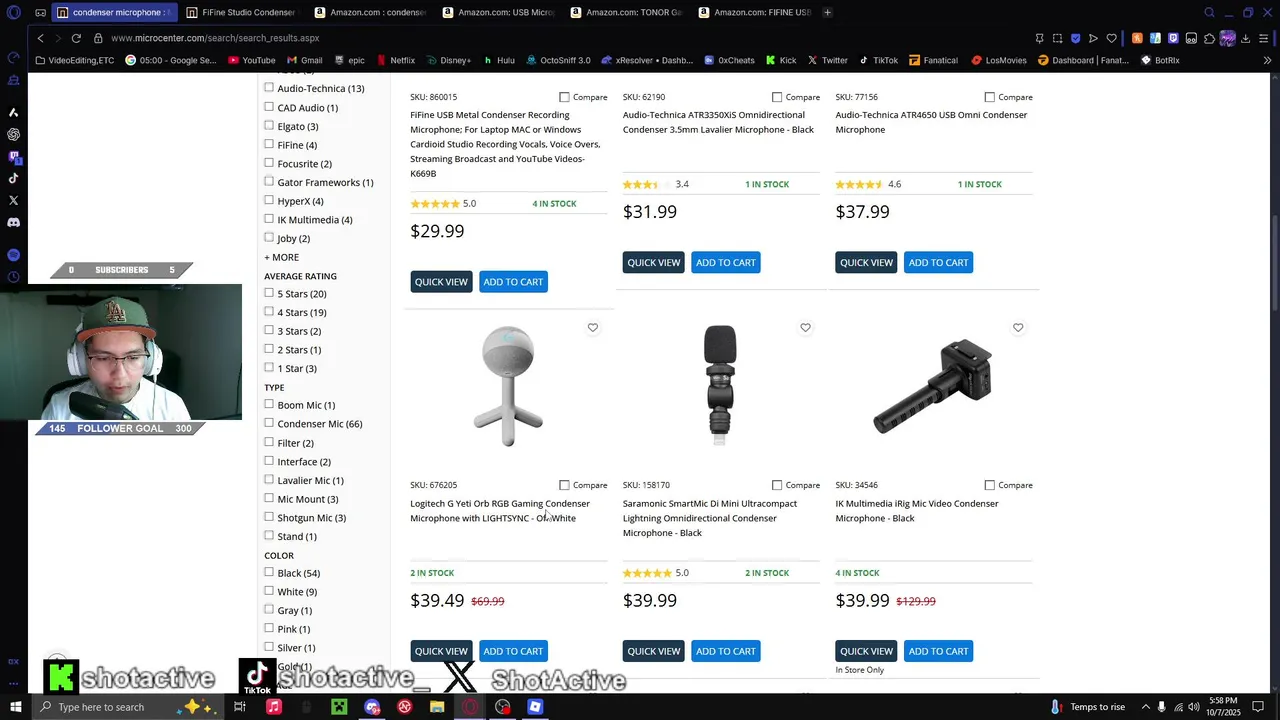Viewport: 1280px width, 720px height.
Task: Expand the + MORE brands list
Action: point(281,257)
